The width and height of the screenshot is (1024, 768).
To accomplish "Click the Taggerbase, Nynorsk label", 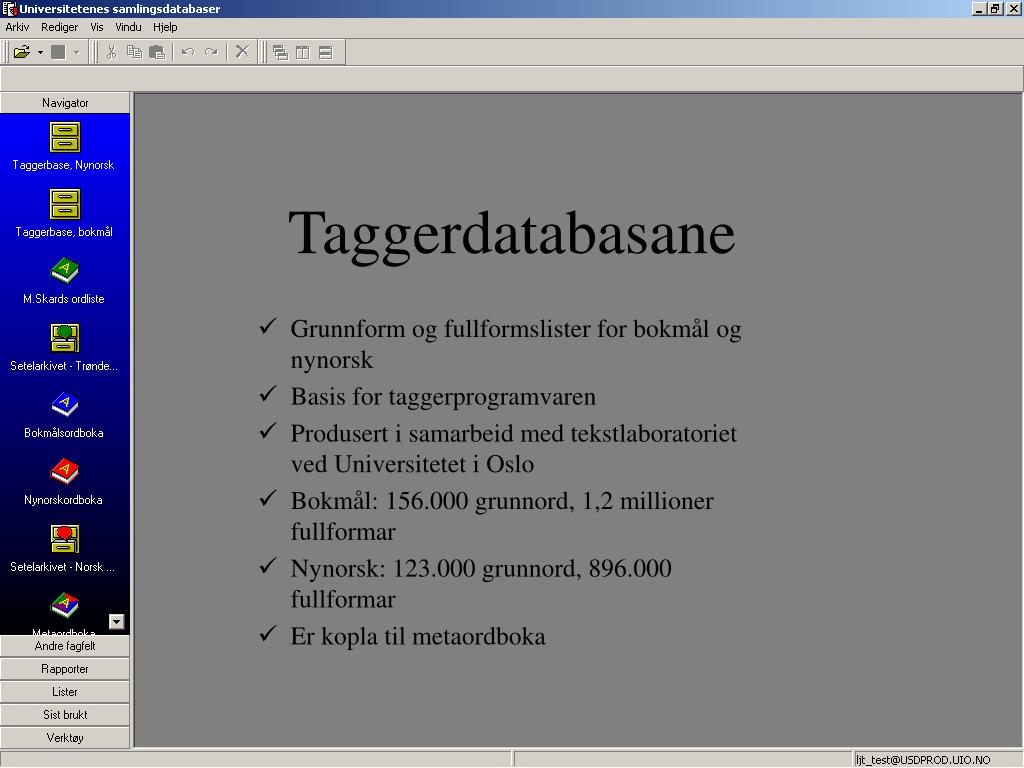I will 63,165.
